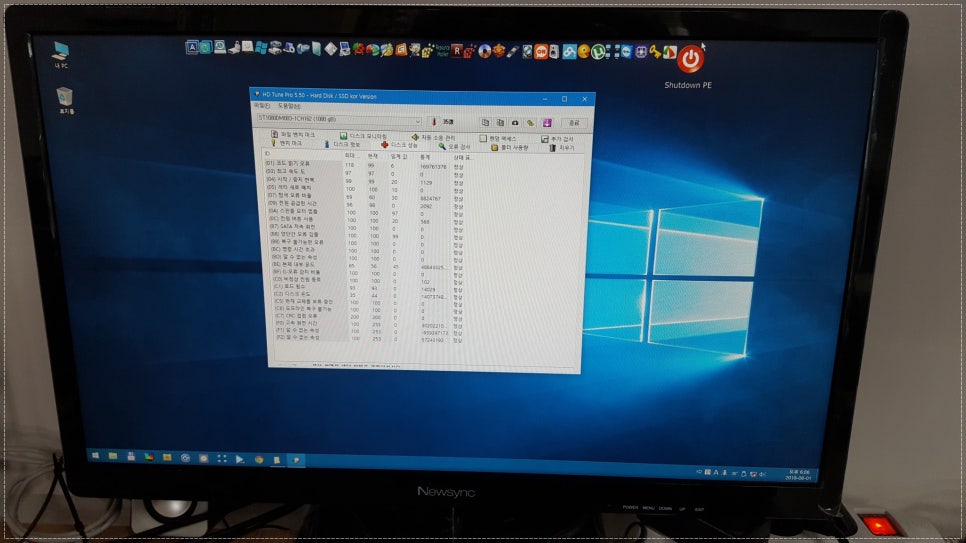Click the volume icon in system tray
Screen dimensions: 966x543
click(761, 474)
